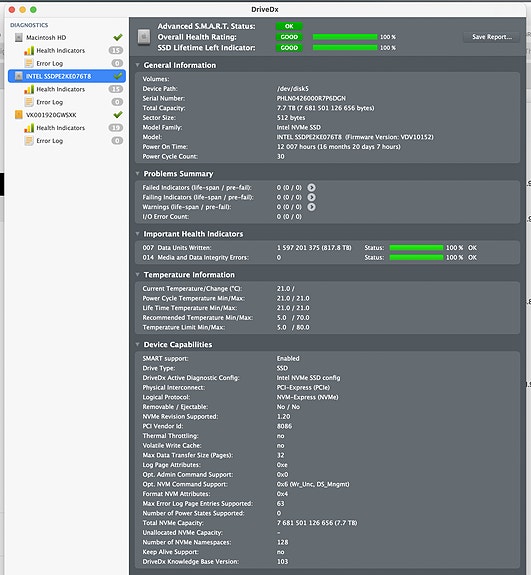Collapse the General Information section

[x=138, y=65]
